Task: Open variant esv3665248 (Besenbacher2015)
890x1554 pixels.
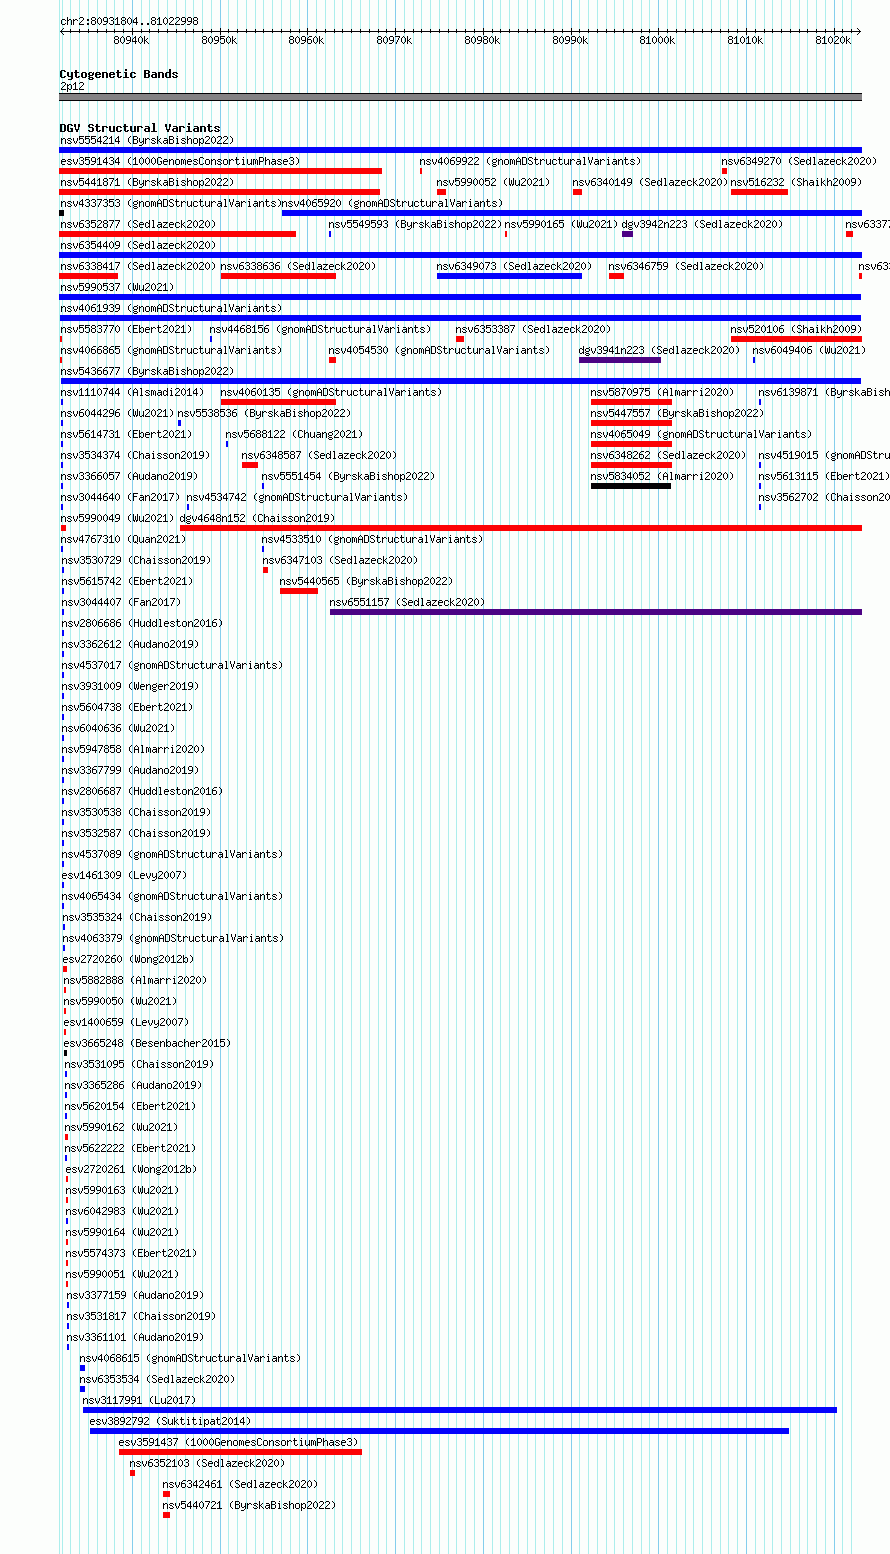Action: [x=147, y=1043]
